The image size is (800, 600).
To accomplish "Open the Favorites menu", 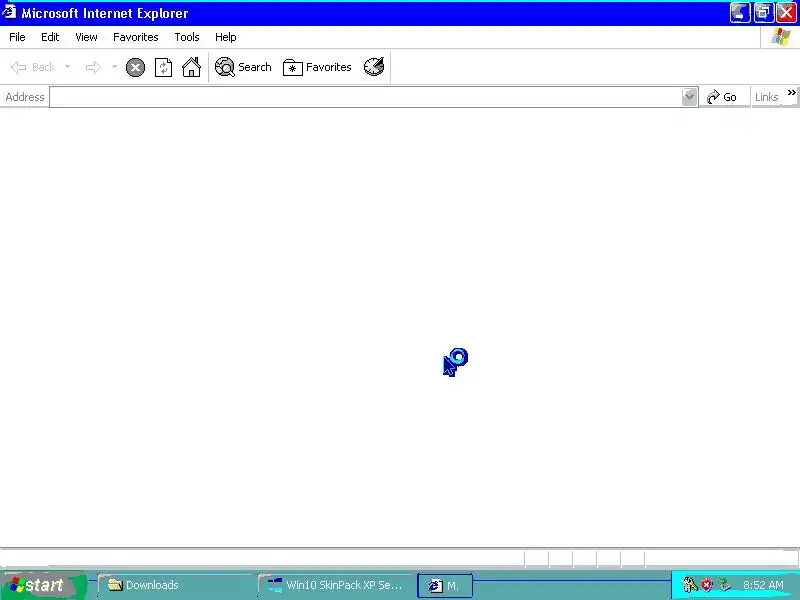I will (x=136, y=37).
